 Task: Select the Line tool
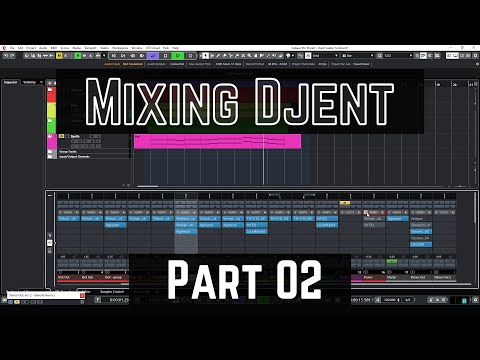(x=268, y=56)
